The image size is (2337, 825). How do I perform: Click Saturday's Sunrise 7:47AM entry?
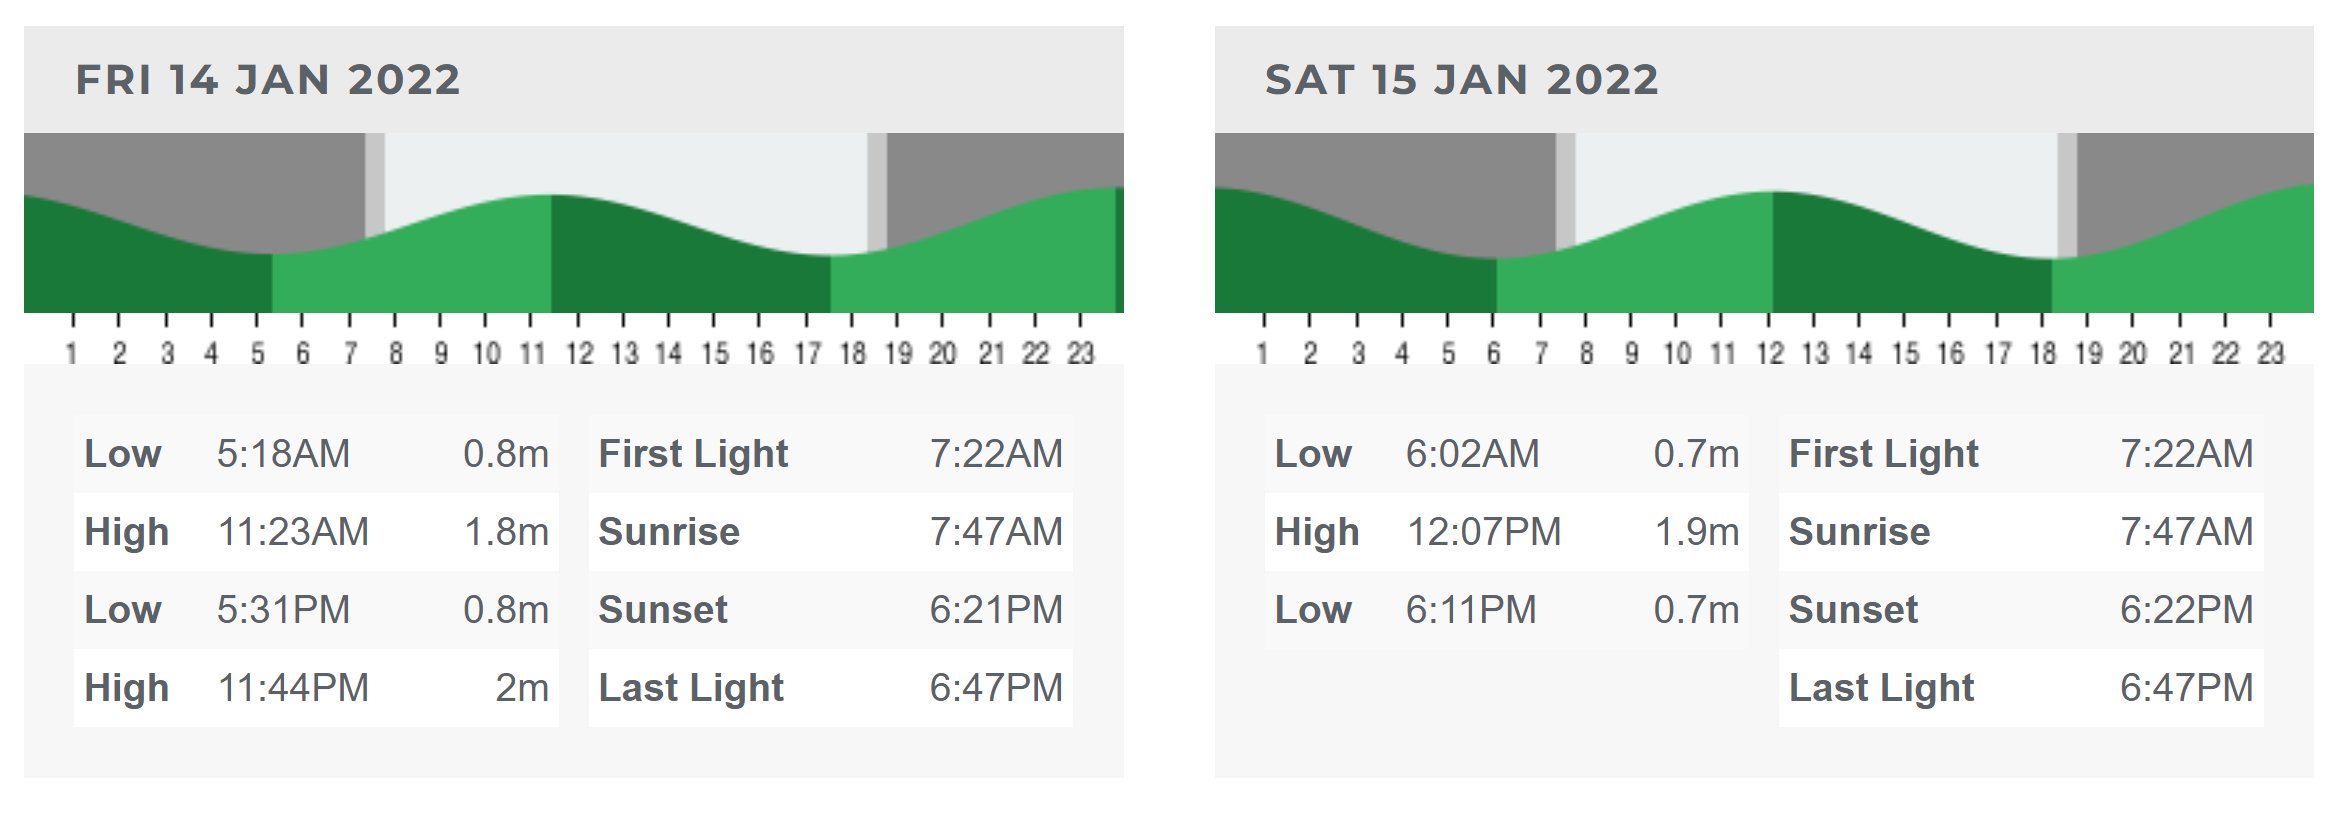(2021, 532)
